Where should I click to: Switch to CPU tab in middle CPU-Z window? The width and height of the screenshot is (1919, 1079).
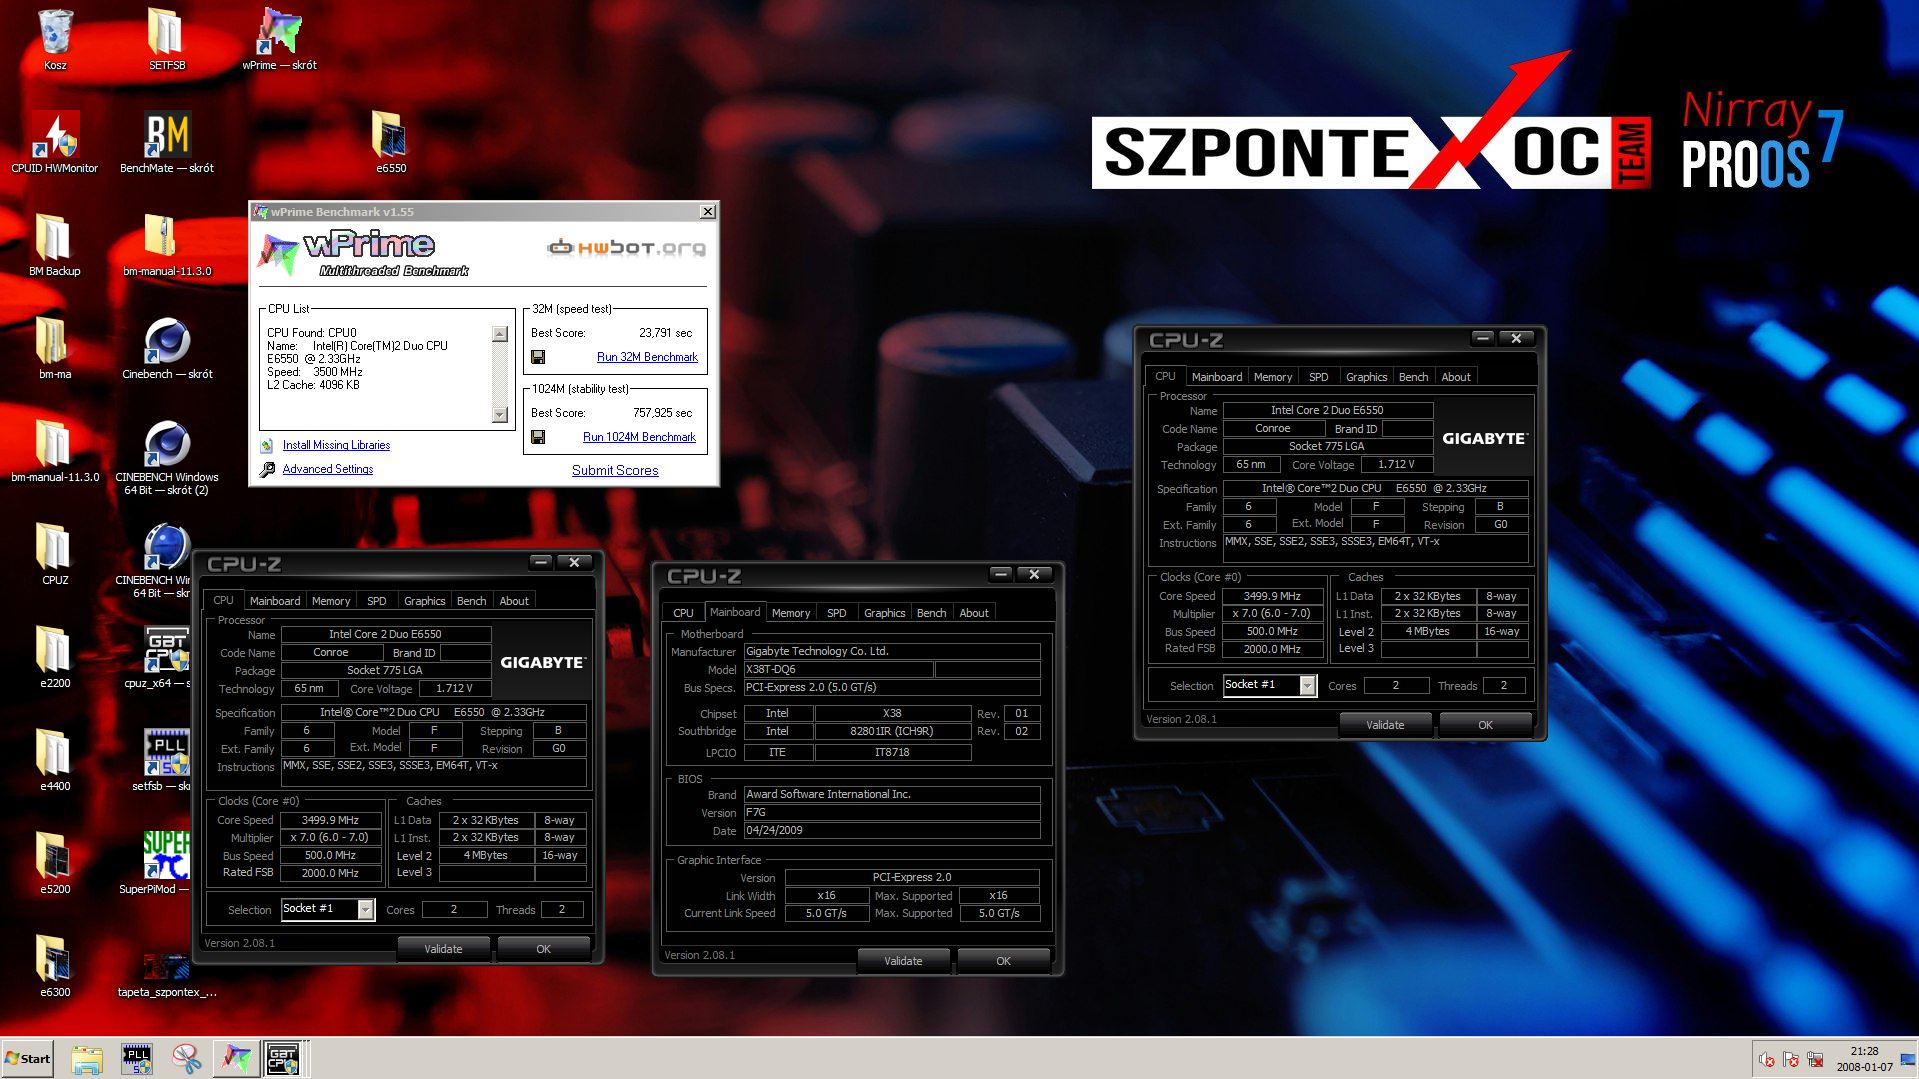[683, 613]
